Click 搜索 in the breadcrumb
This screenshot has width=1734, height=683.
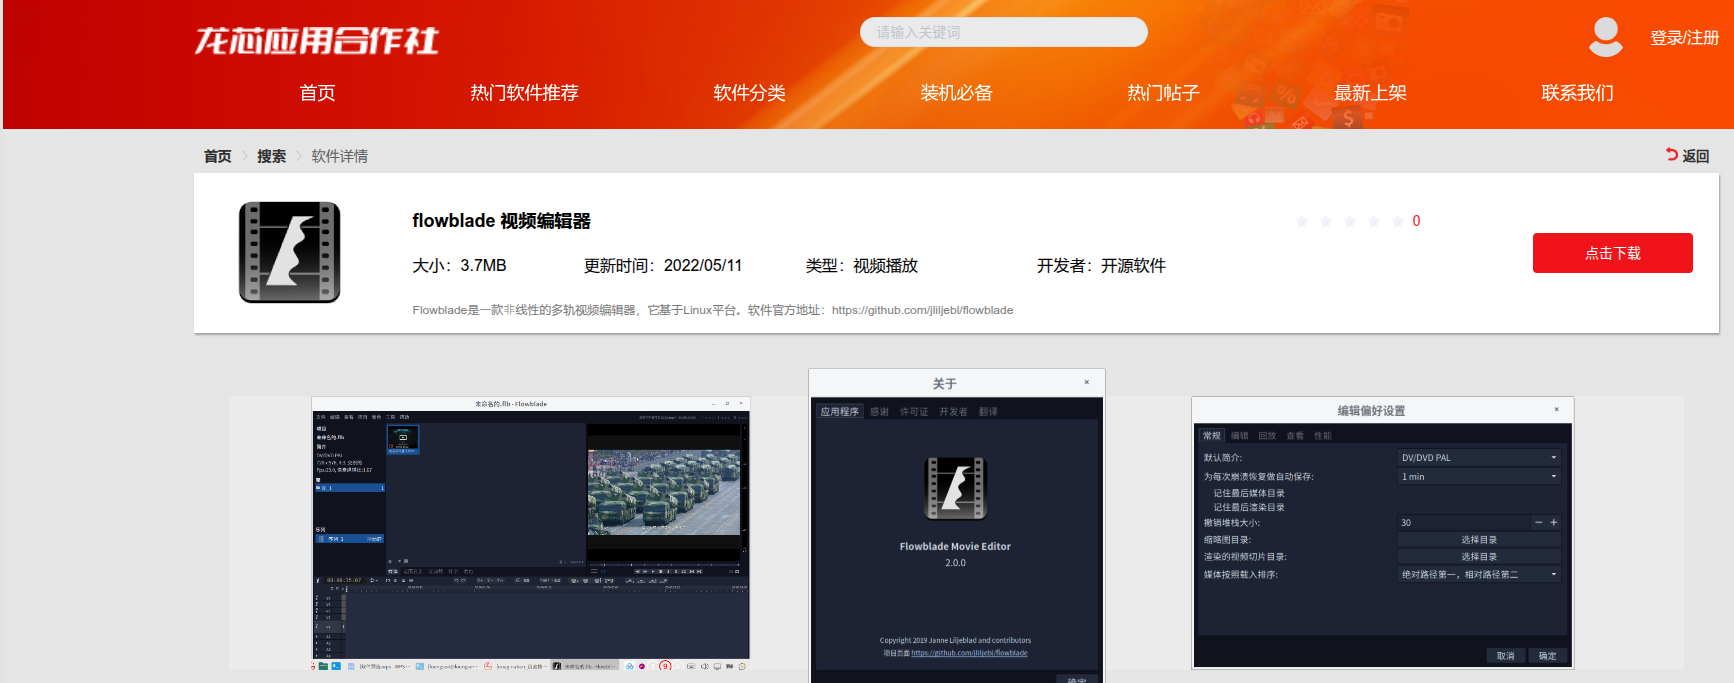[x=272, y=156]
